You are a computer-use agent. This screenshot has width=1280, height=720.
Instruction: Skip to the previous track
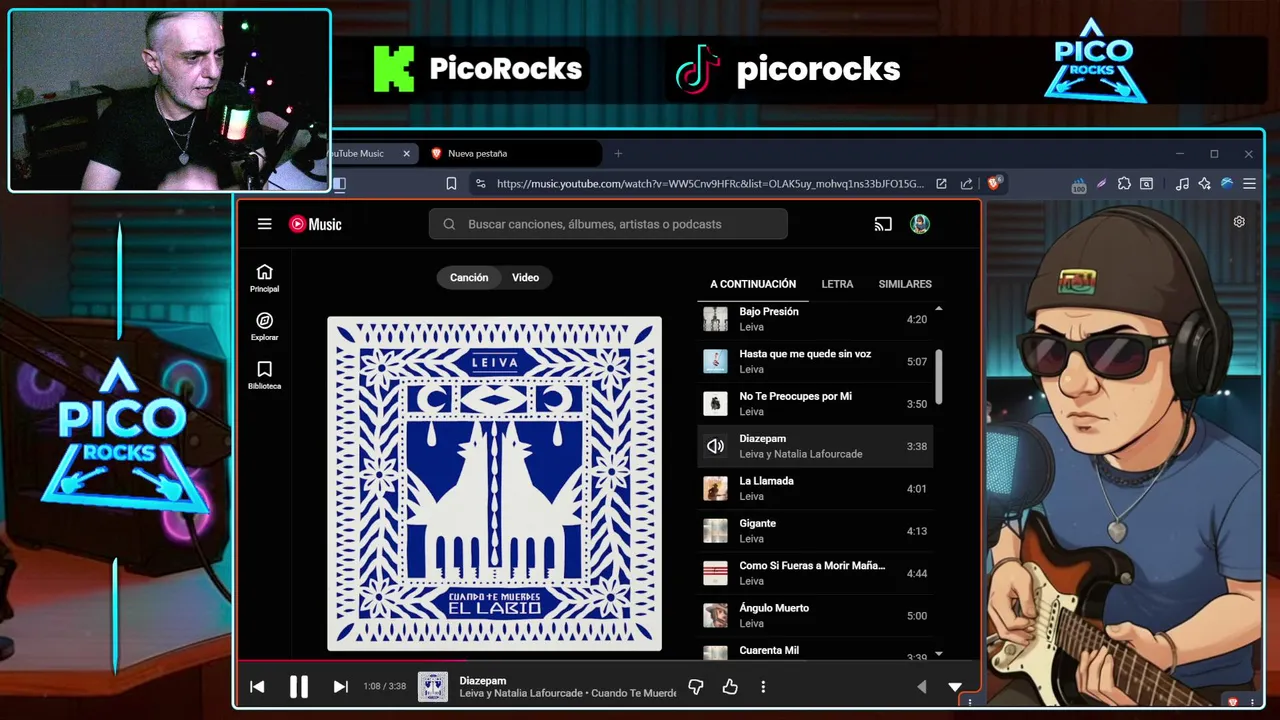257,687
